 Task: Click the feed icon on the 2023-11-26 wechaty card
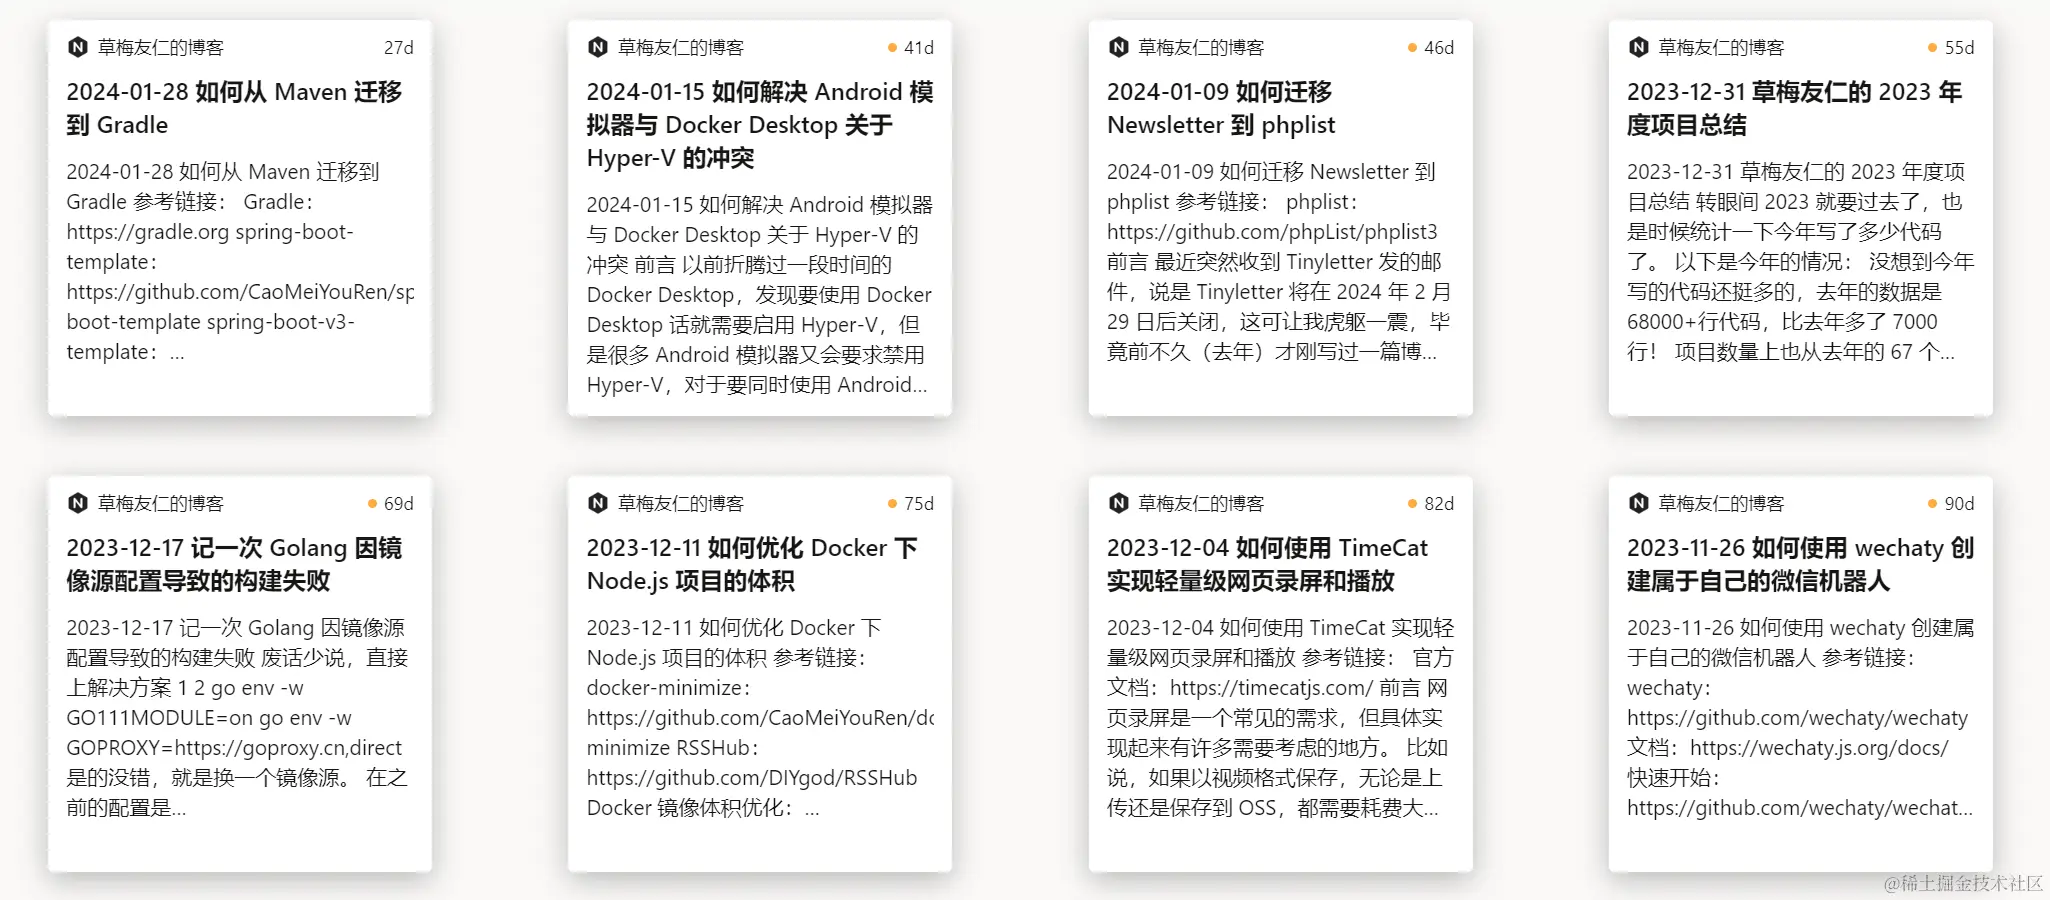point(1638,503)
